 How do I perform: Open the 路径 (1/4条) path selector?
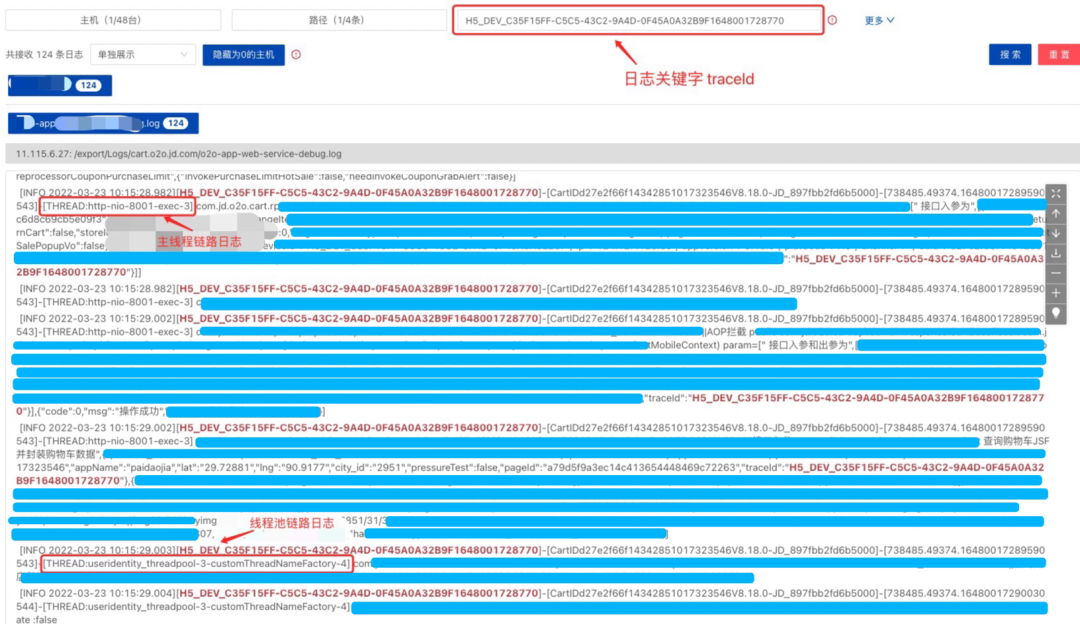click(338, 21)
